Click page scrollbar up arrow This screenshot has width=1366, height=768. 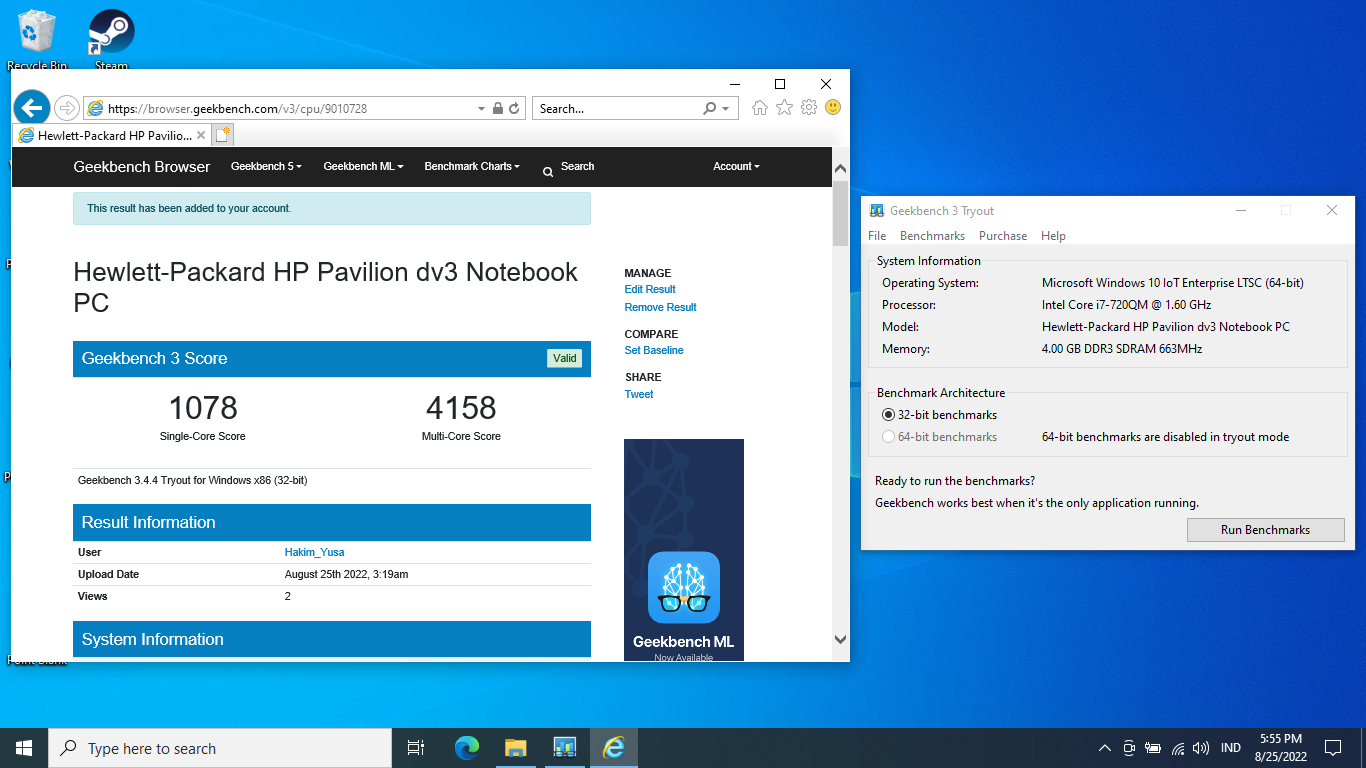[x=840, y=169]
